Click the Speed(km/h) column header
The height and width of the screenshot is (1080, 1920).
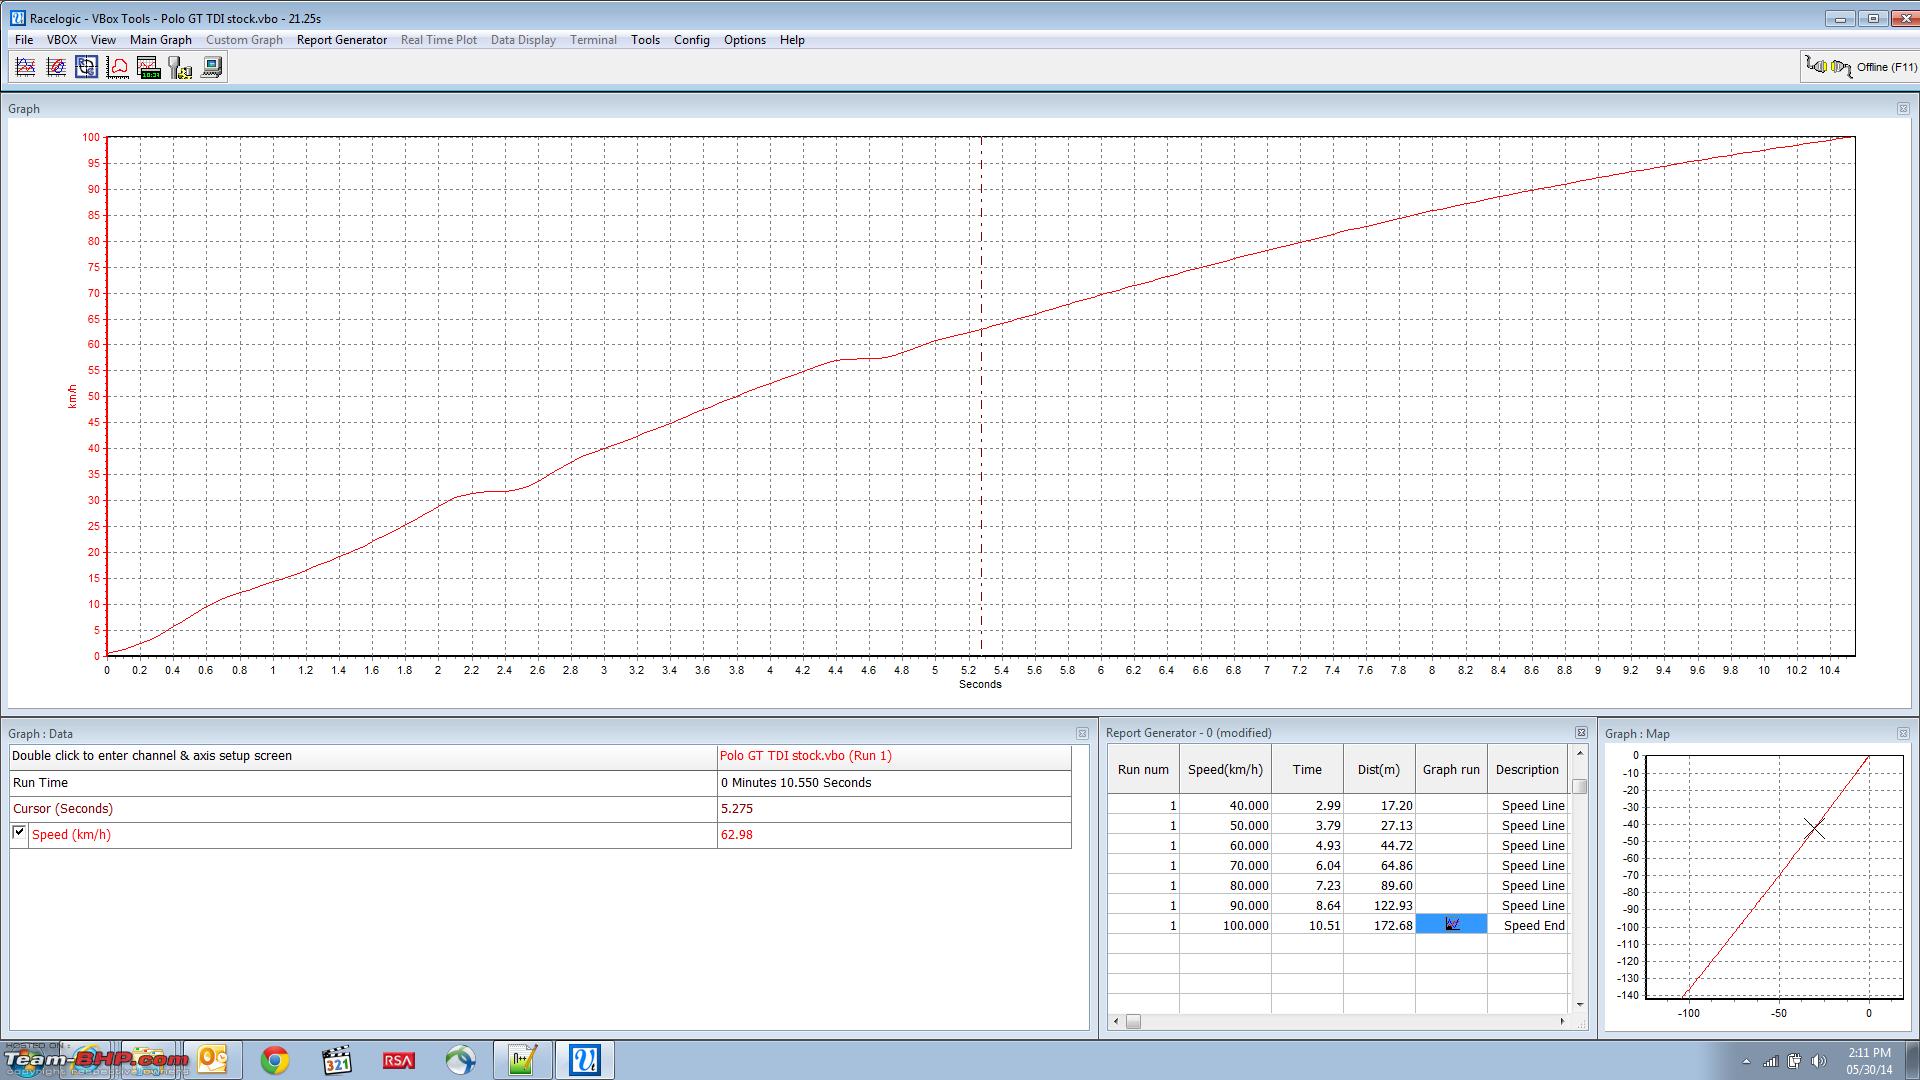[x=1225, y=769]
